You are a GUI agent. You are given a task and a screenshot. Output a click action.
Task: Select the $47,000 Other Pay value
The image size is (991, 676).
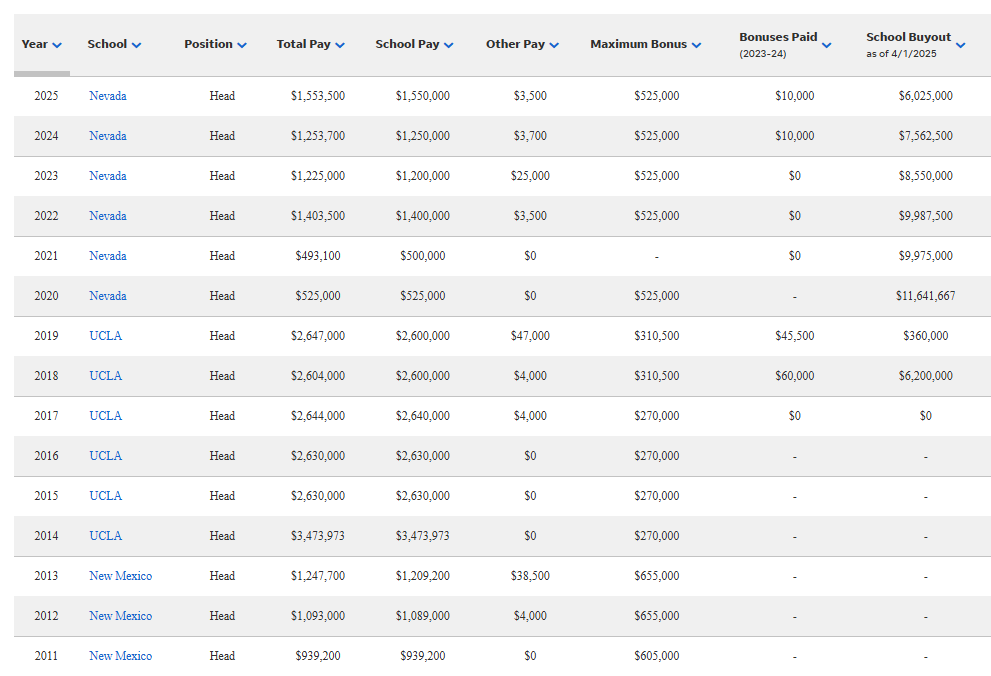[530, 336]
